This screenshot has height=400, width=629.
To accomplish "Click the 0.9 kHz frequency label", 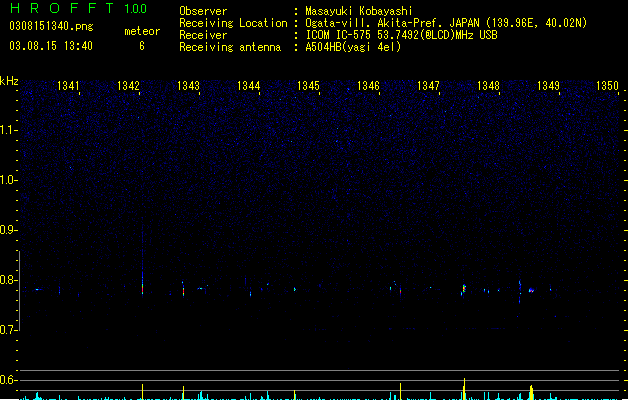I will [8, 230].
